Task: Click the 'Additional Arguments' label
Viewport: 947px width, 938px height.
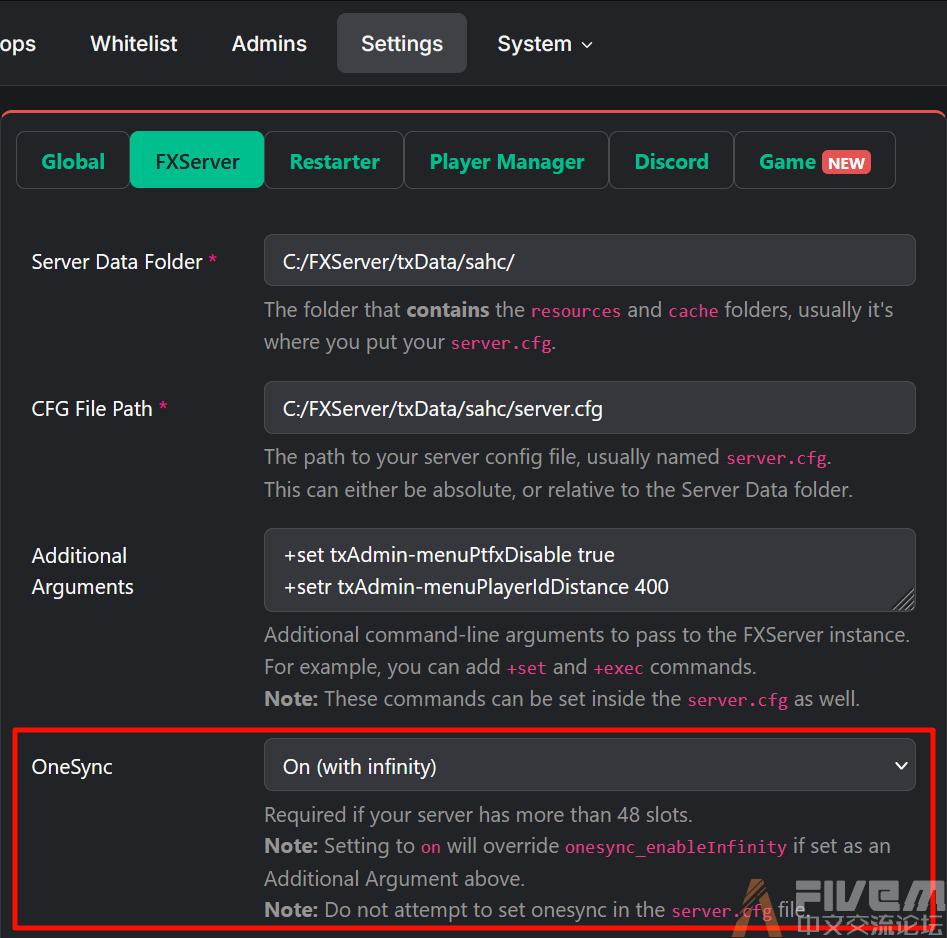Action: pos(83,571)
